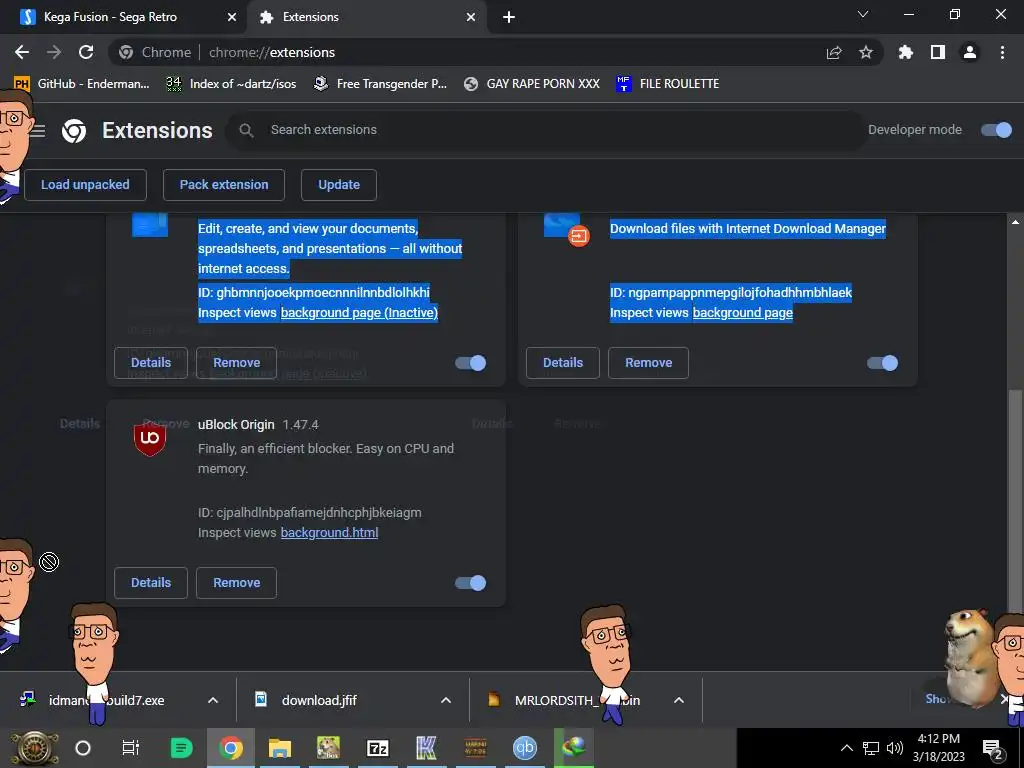The height and width of the screenshot is (768, 1024).
Task: Launch 7-Zip from the taskbar
Action: (x=377, y=748)
